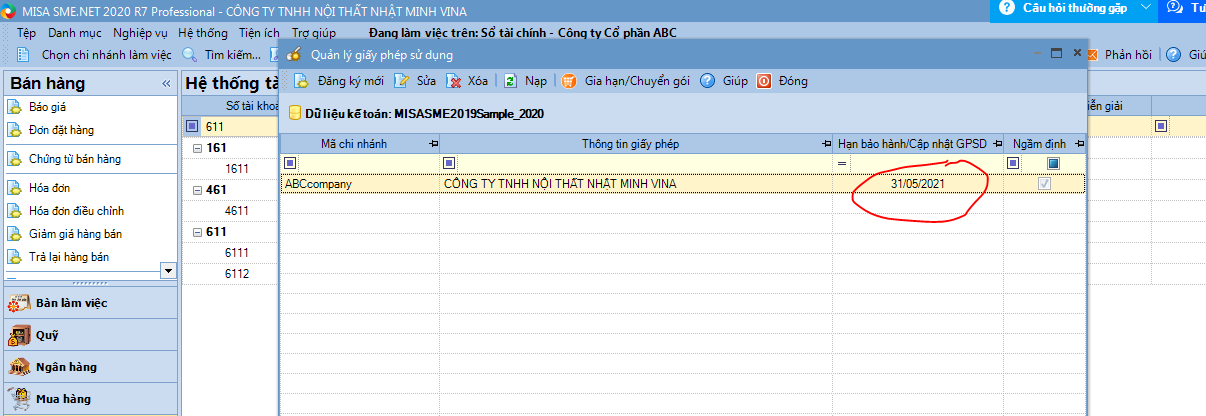
Task: Switch to Mua hàng module
Action: pyautogui.click(x=89, y=399)
